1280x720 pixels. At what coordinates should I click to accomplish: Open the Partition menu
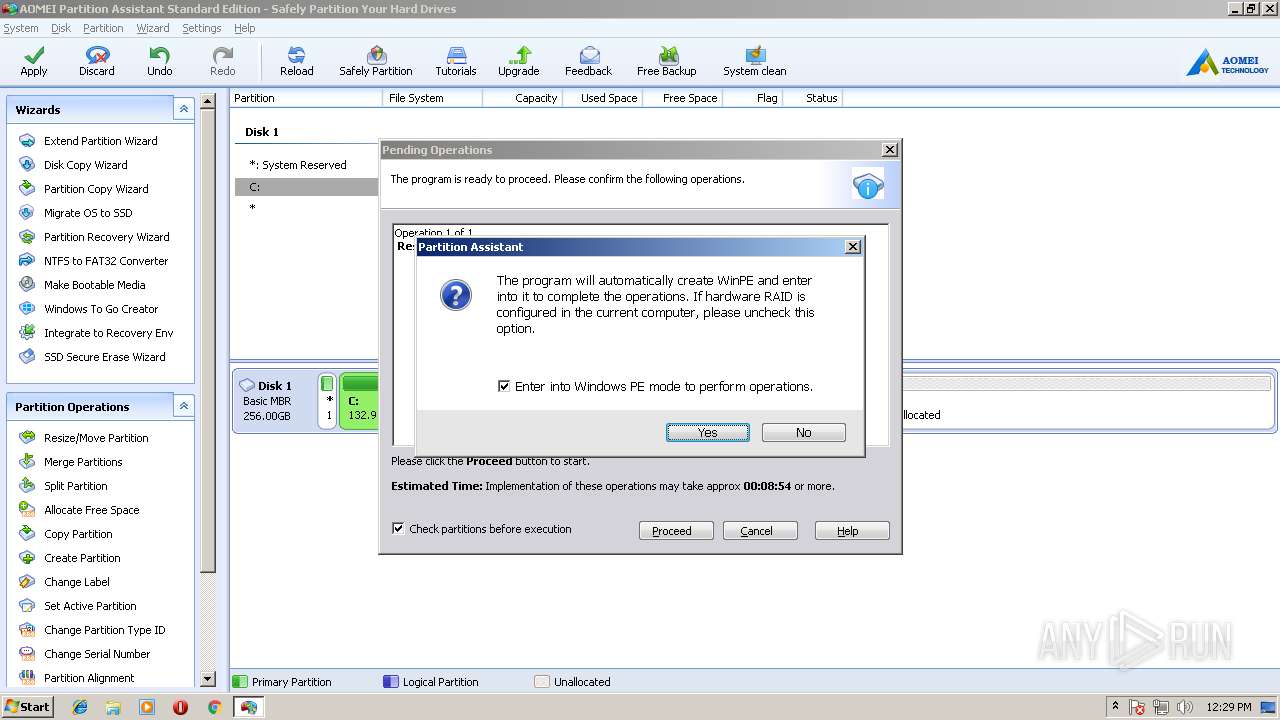(103, 28)
